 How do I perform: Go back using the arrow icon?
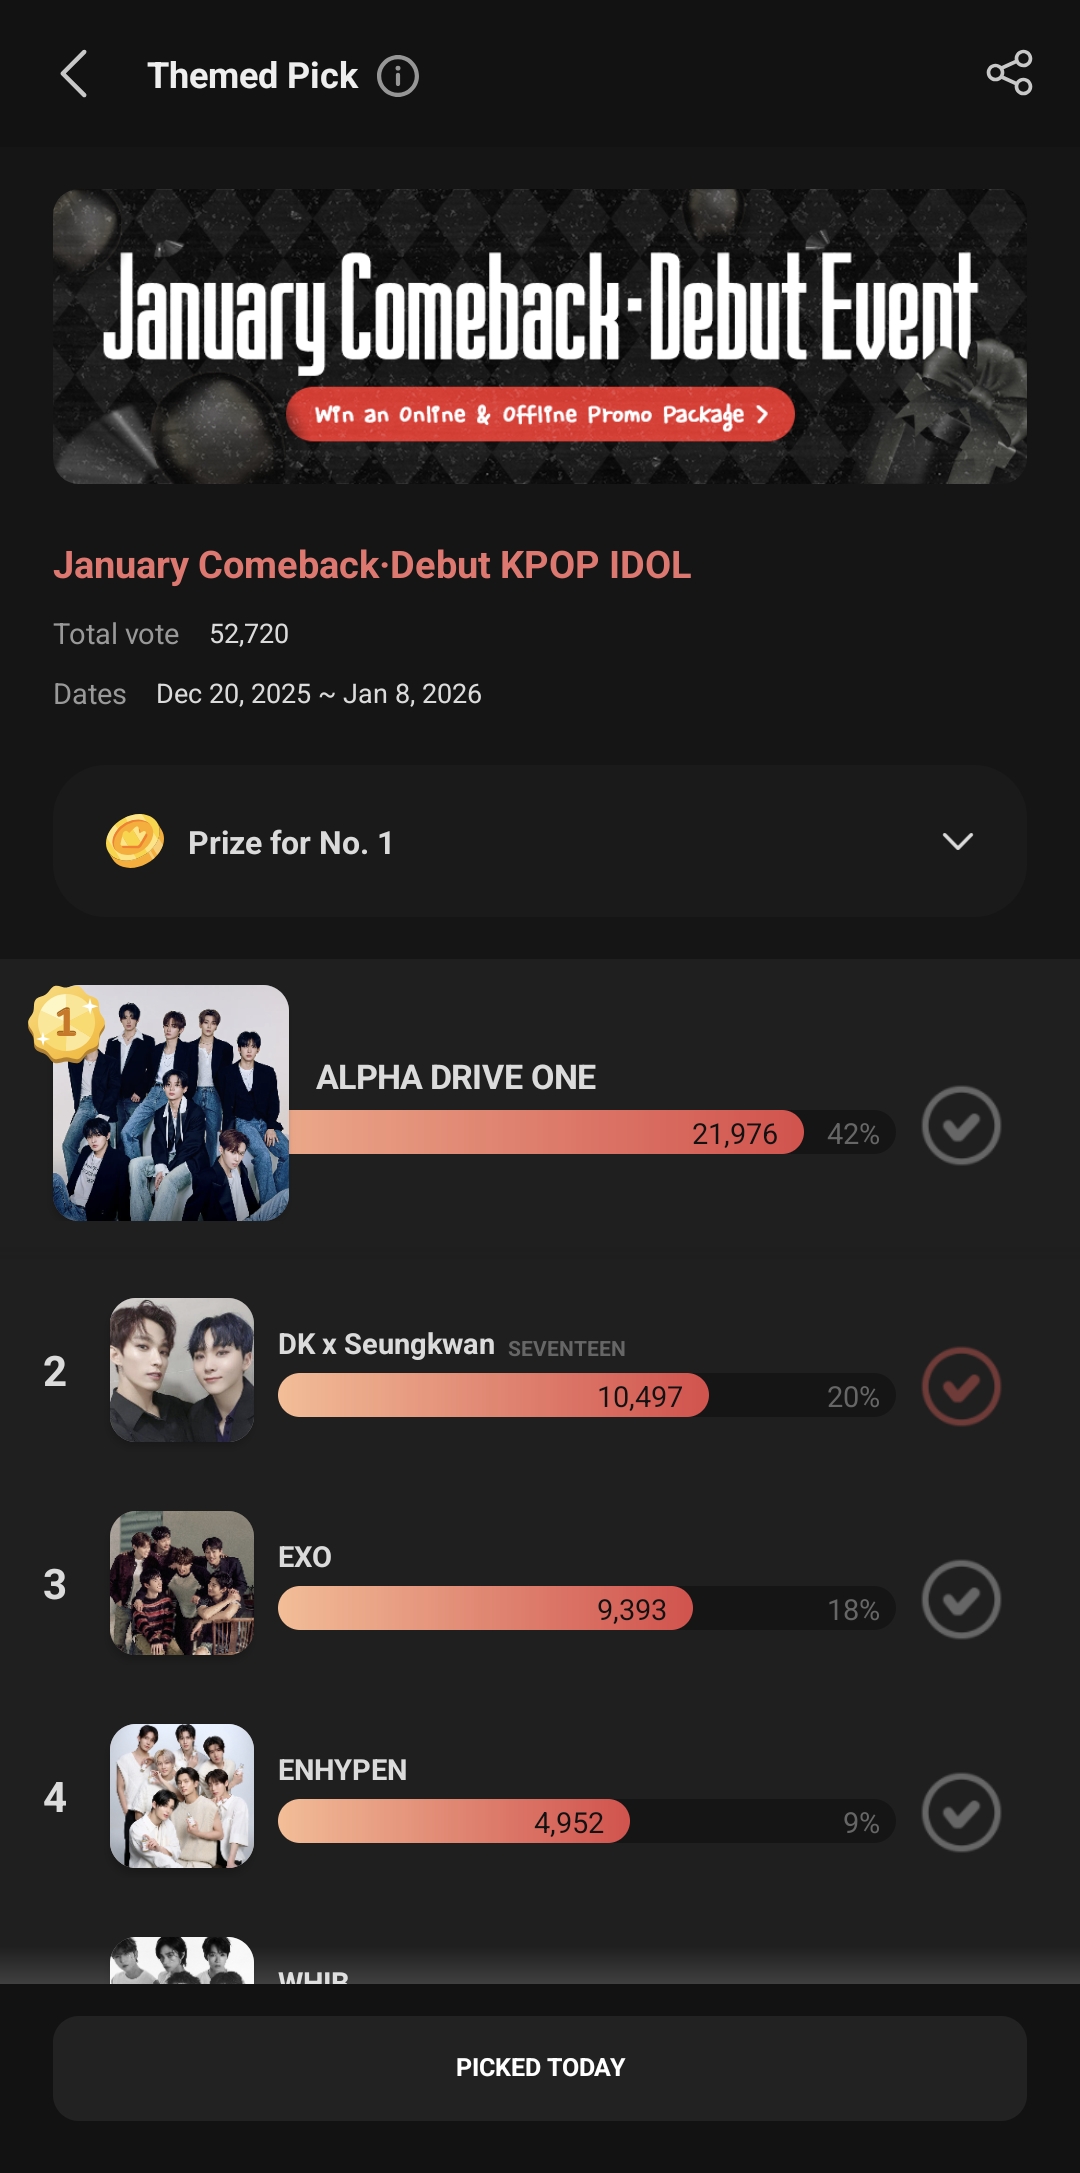[x=74, y=75]
